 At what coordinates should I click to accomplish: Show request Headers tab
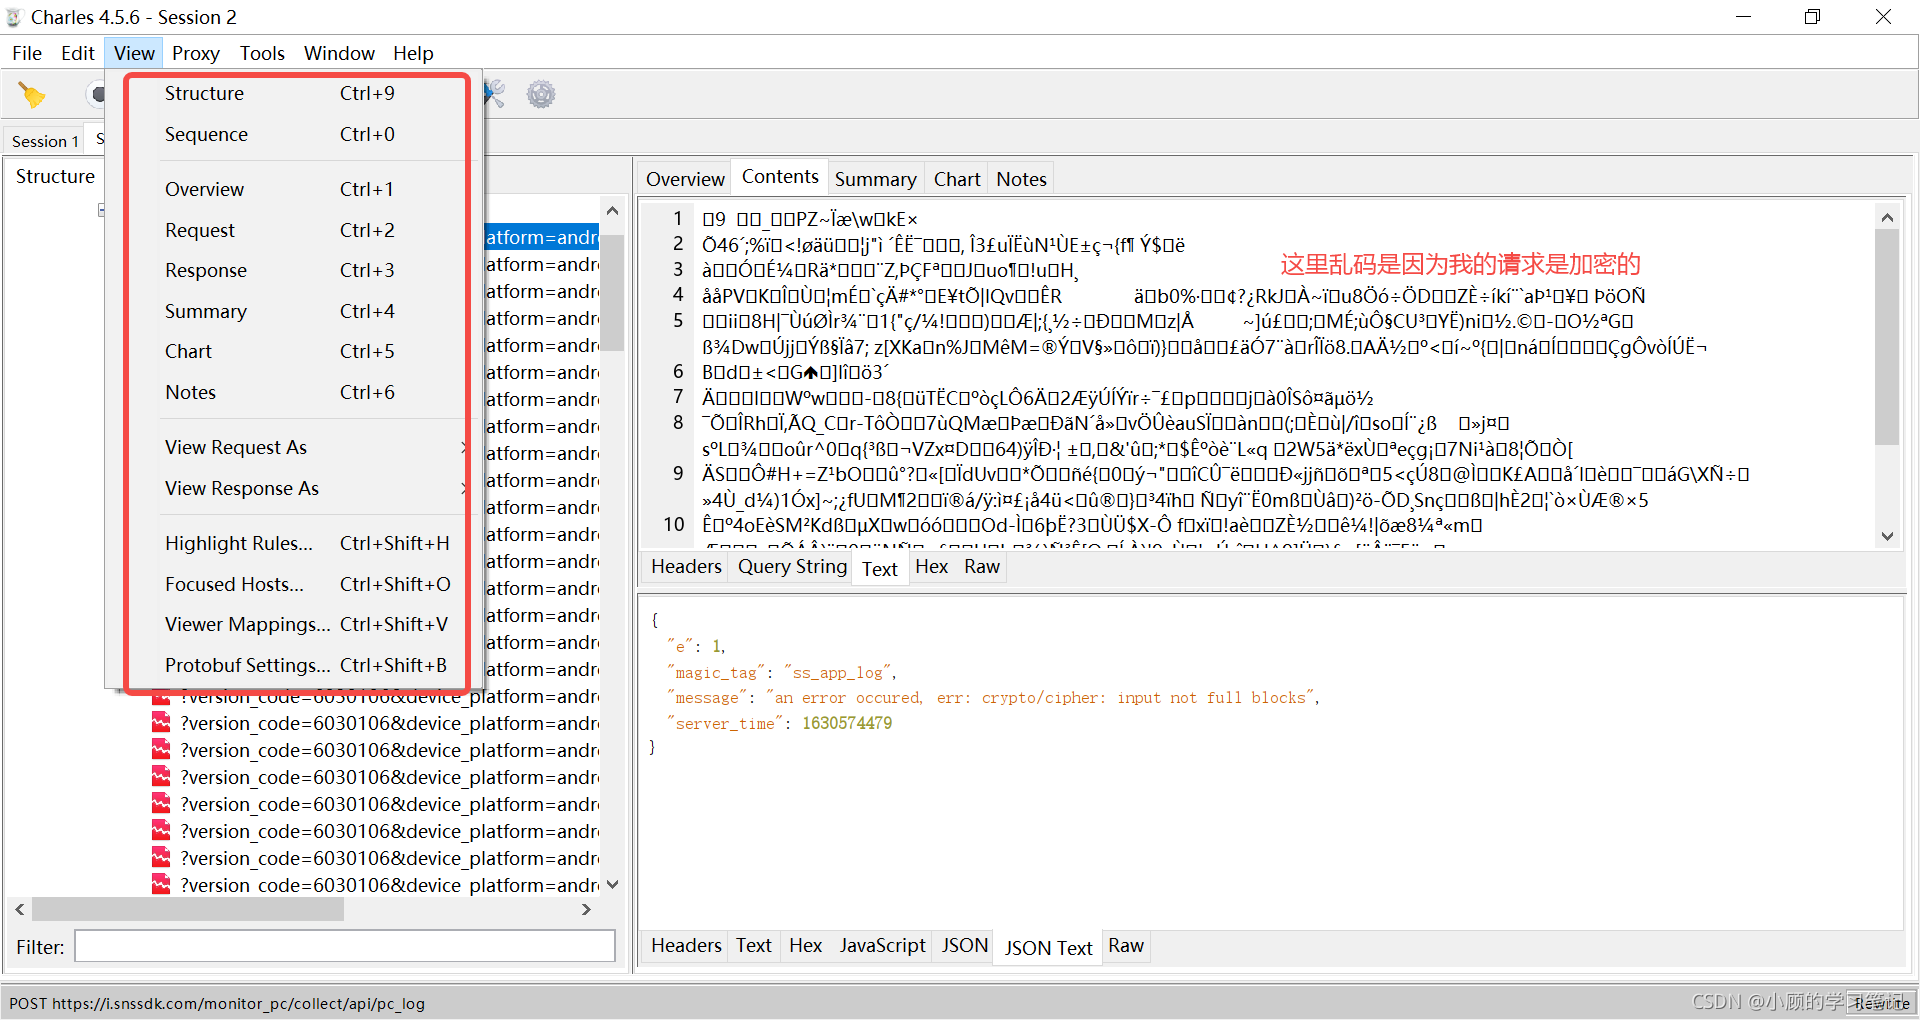[686, 566]
